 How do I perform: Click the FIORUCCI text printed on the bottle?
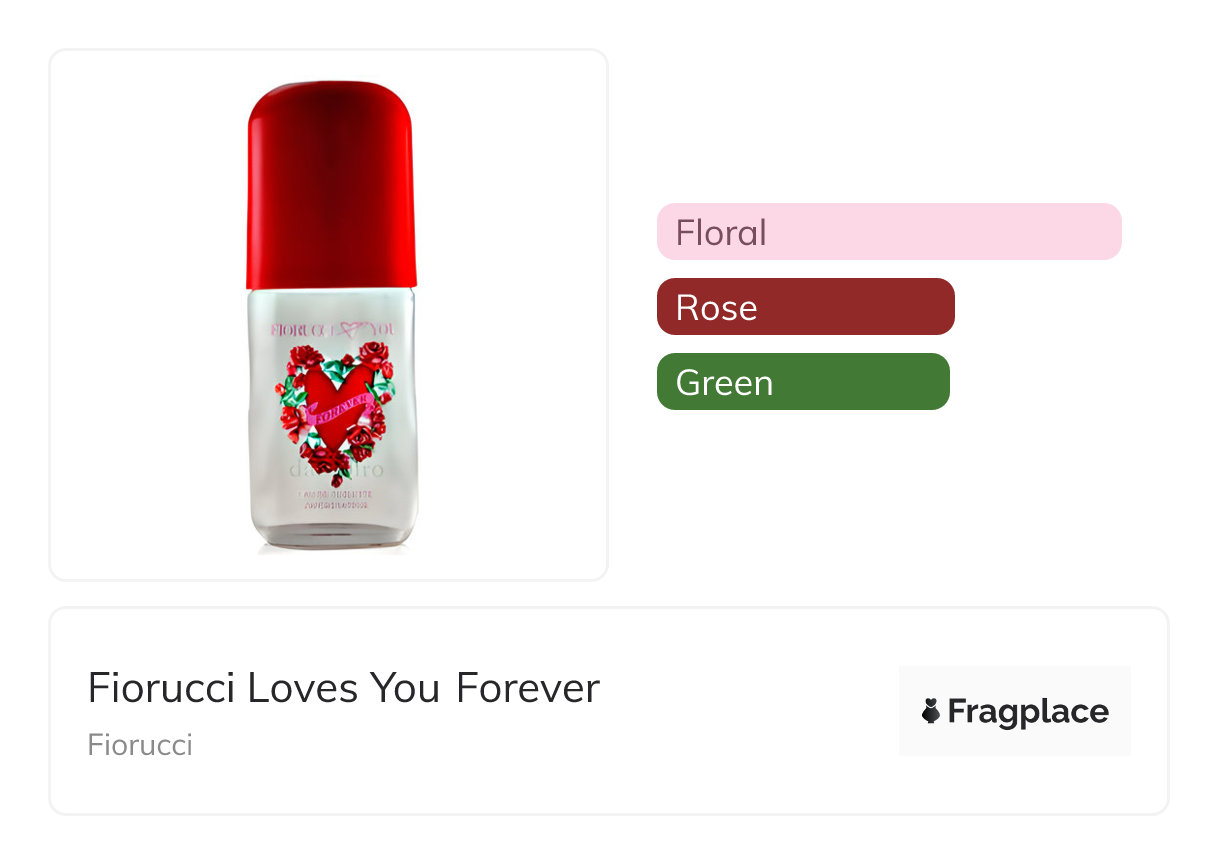coord(300,328)
